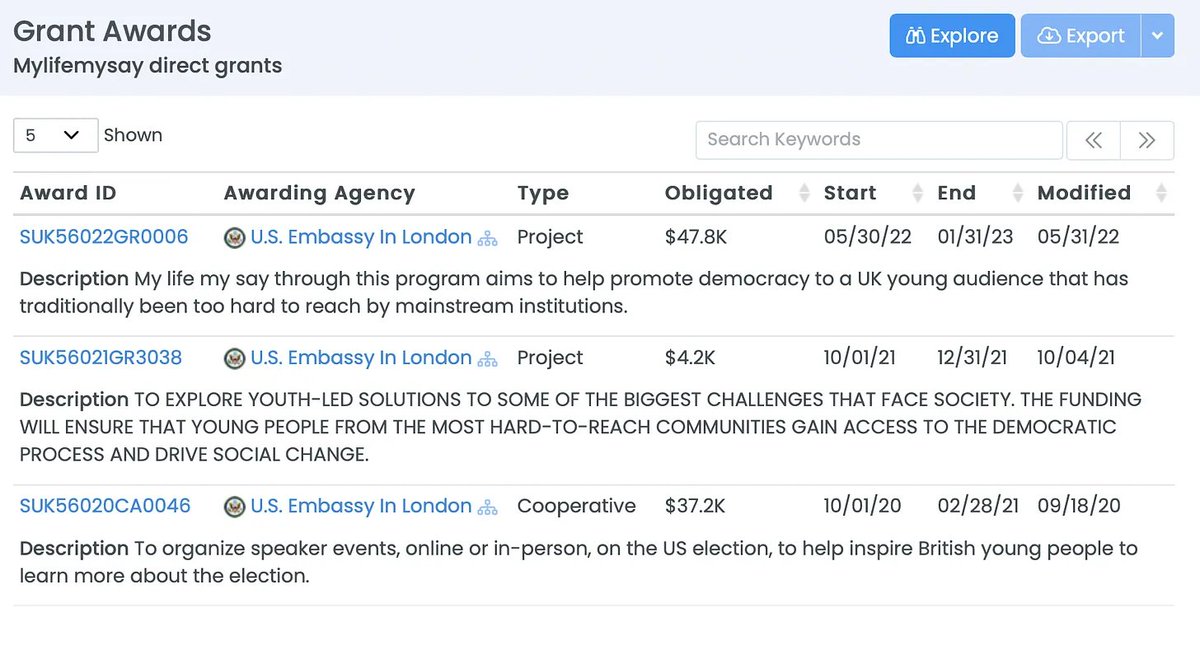Open U.S. Embassy In London link, Cooperative row
This screenshot has width=1200, height=664.
tap(361, 506)
